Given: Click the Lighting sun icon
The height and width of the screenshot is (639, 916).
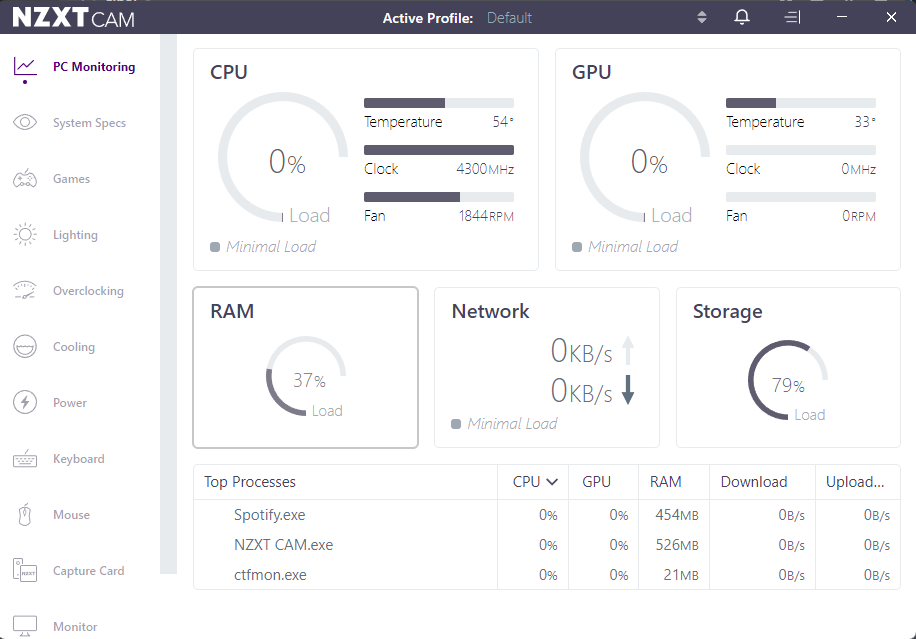Looking at the screenshot, I should click(x=25, y=235).
